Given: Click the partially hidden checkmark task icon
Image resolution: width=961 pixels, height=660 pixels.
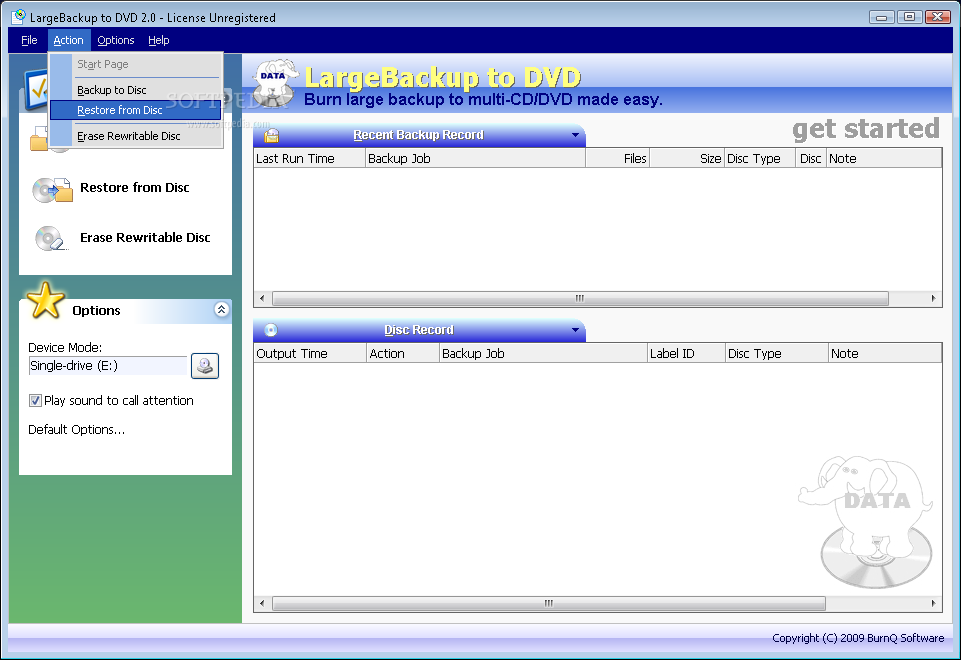Looking at the screenshot, I should click(36, 90).
